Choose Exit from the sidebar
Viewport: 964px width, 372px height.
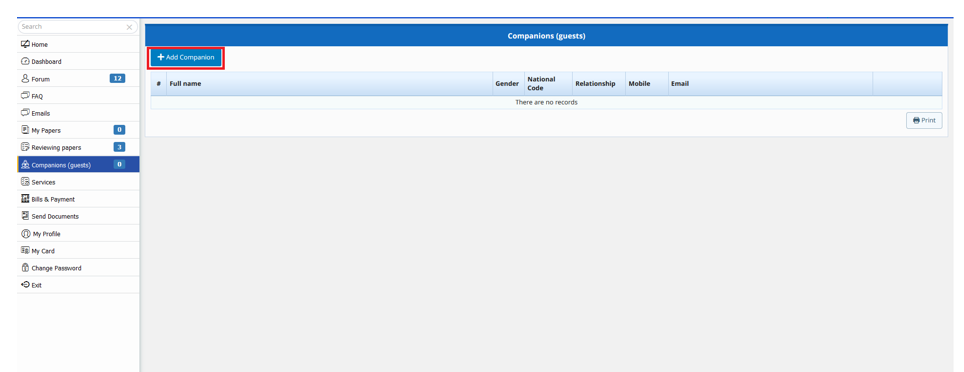(x=78, y=285)
